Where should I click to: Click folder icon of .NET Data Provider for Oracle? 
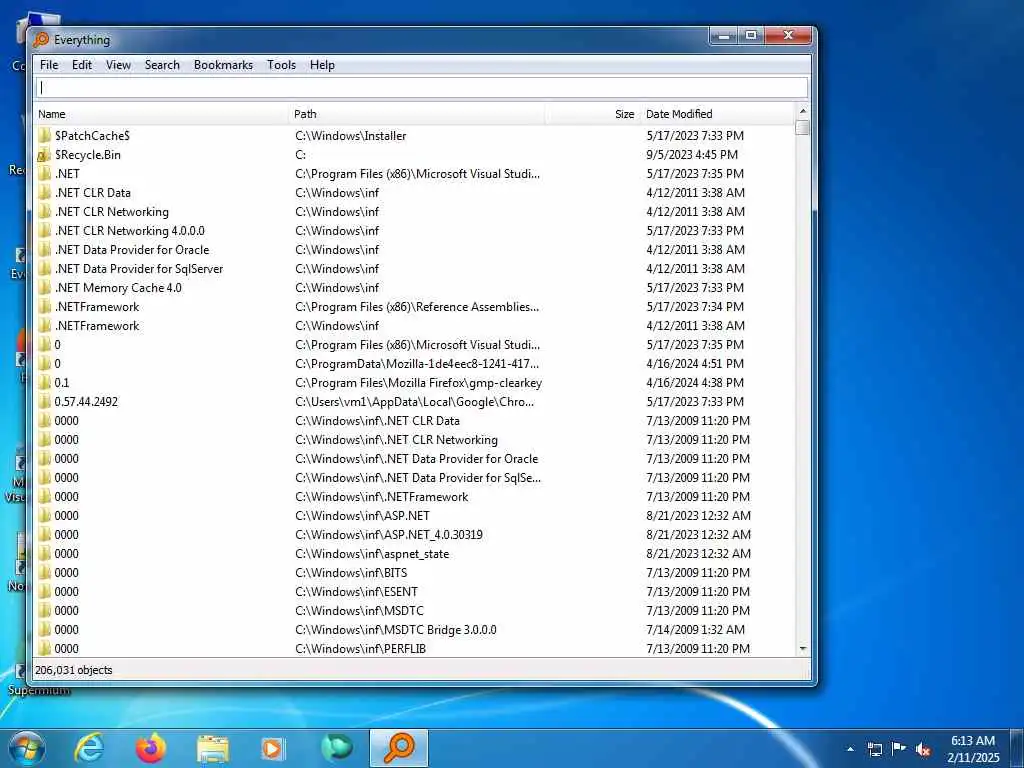44,249
